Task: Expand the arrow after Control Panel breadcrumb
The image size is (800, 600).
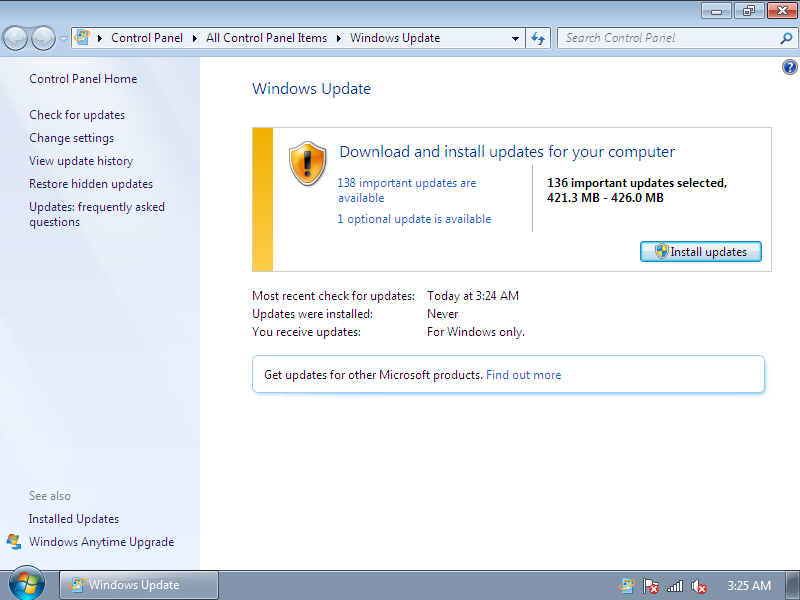Action: click(x=195, y=38)
